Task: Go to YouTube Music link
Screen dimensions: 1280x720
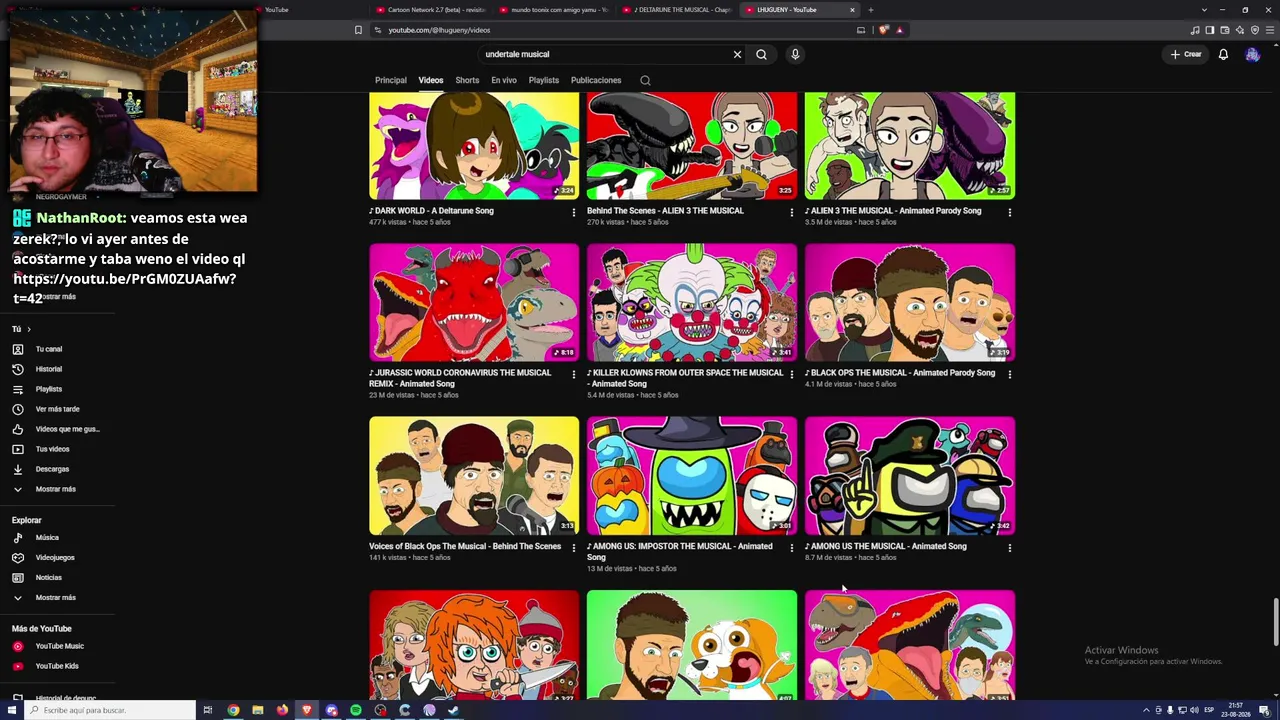Action: point(59,646)
